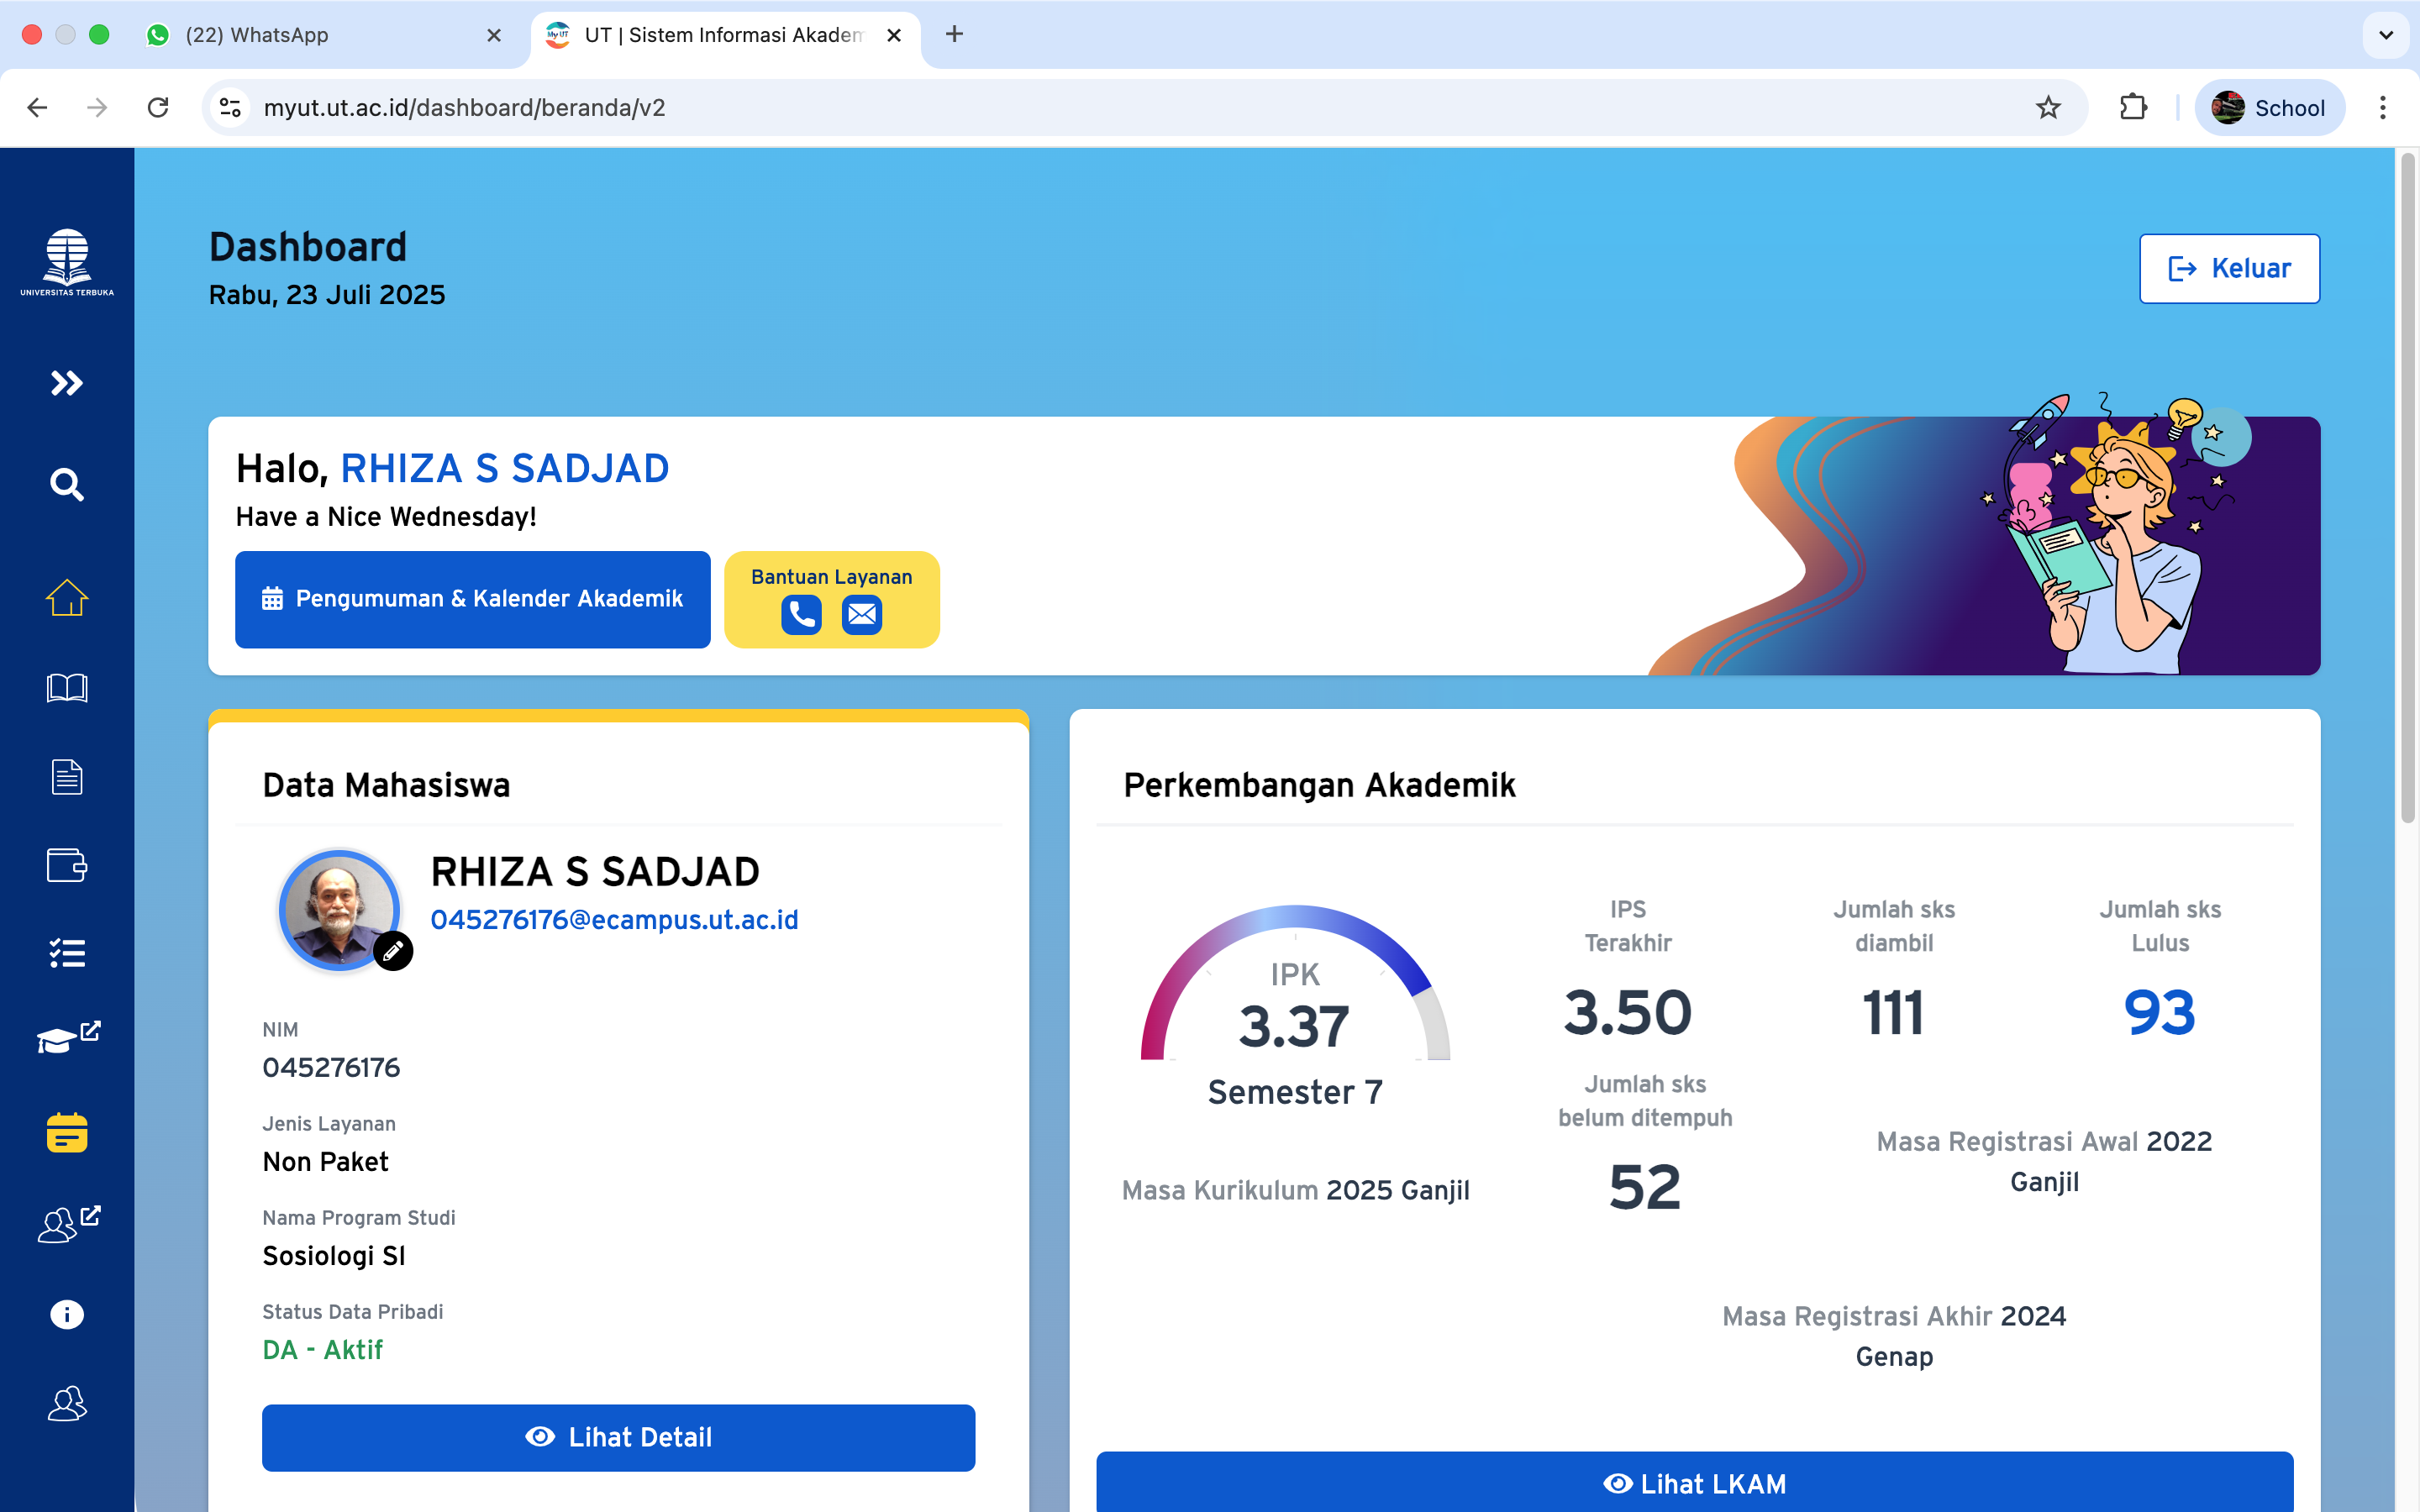
Task: Close the WhatsApp tab
Action: [494, 35]
